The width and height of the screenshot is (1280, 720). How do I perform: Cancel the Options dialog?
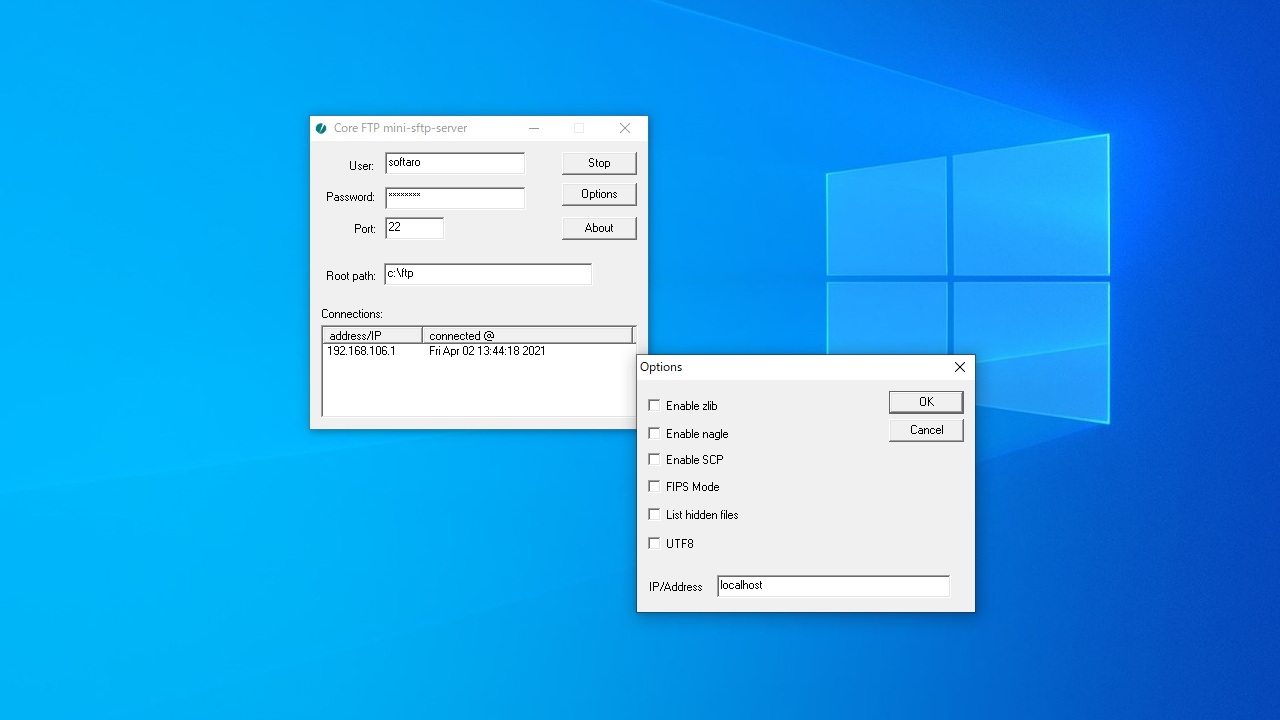925,430
